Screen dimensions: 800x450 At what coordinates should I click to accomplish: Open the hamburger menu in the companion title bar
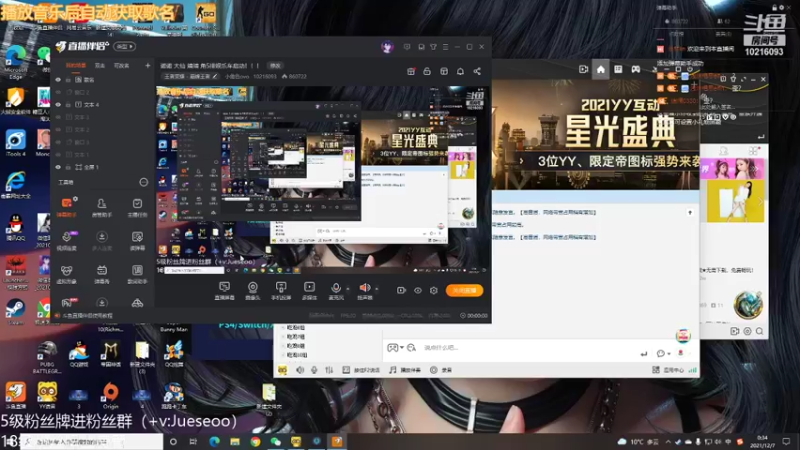[x=445, y=47]
